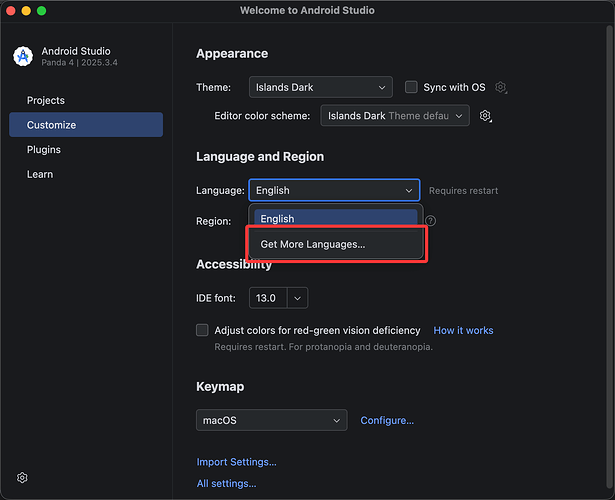This screenshot has width=615, height=500.
Task: Click the vertical scrollbar at right edge
Action: [x=610, y=257]
